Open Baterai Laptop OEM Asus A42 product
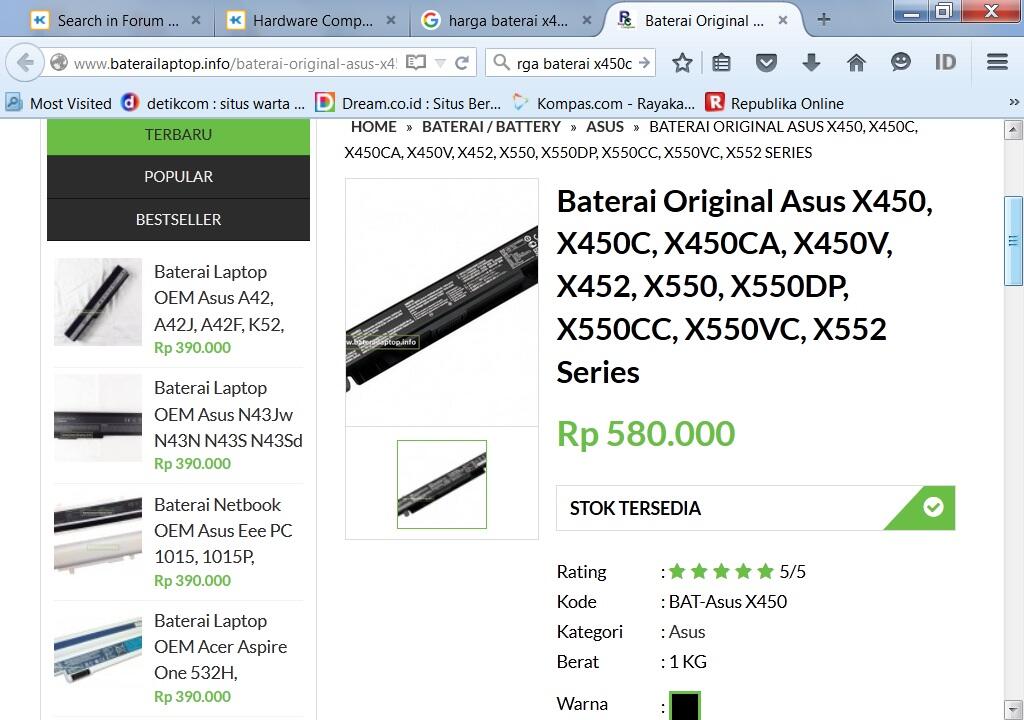The height and width of the screenshot is (720, 1024). pos(219,298)
